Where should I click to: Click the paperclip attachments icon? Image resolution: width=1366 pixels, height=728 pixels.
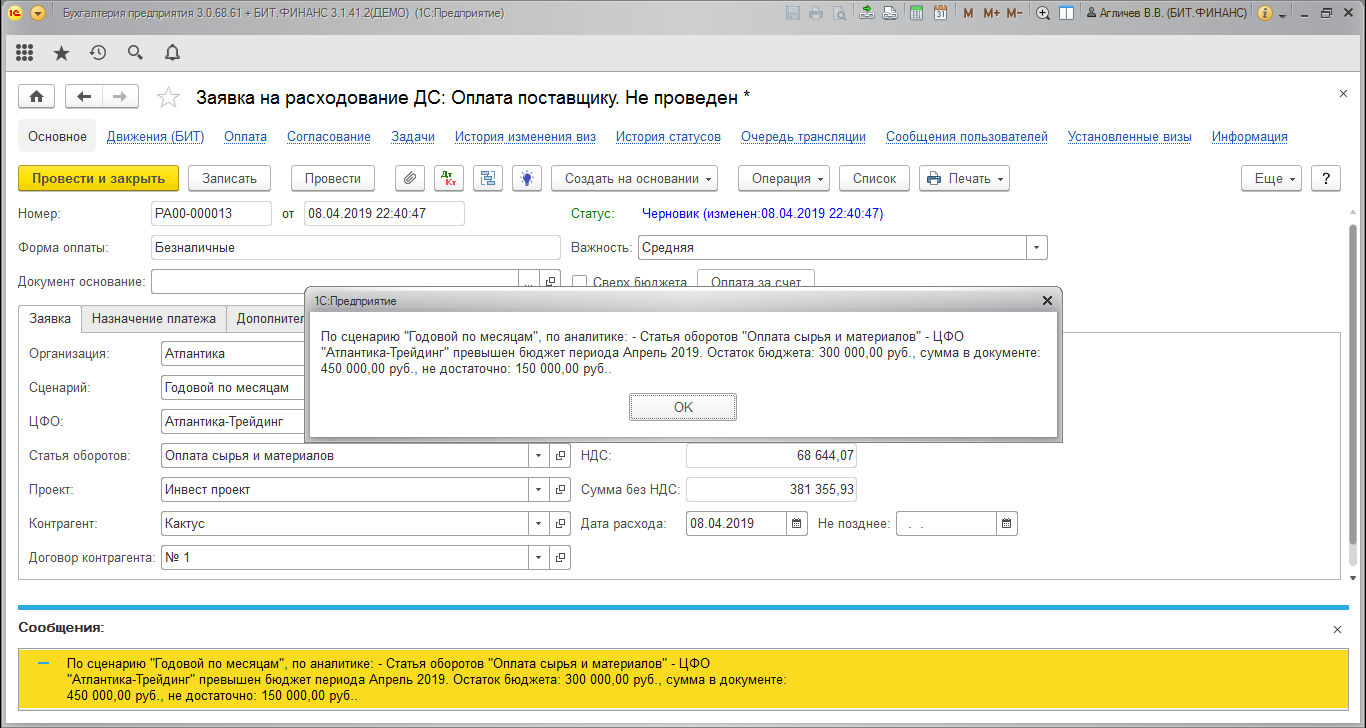409,178
